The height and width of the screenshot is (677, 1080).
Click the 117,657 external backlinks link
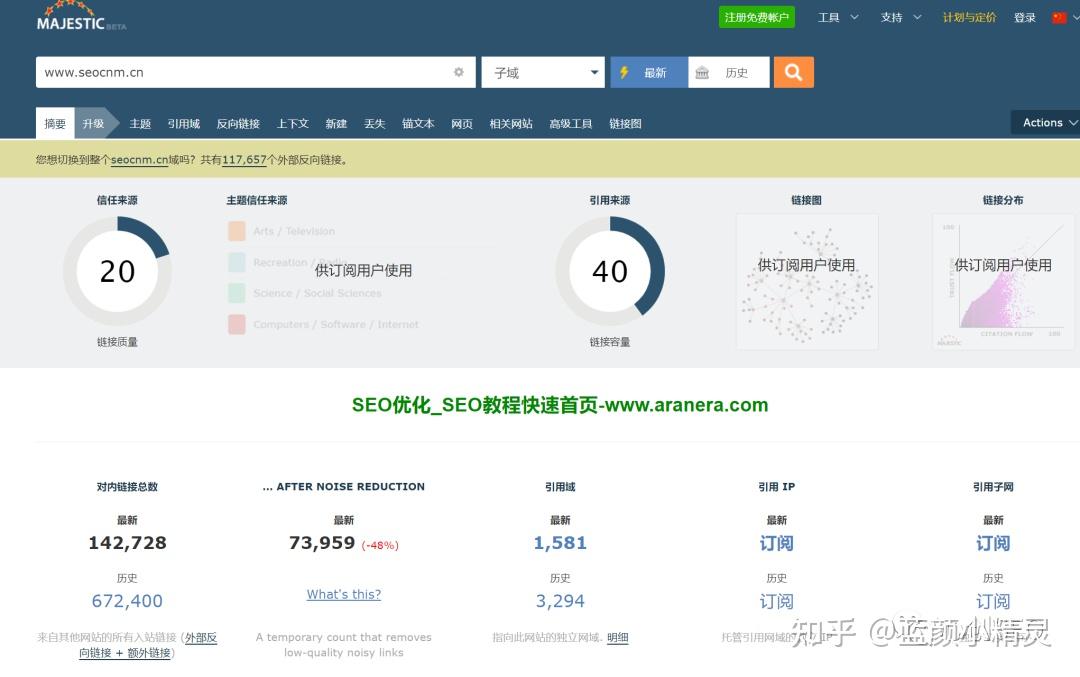(244, 160)
